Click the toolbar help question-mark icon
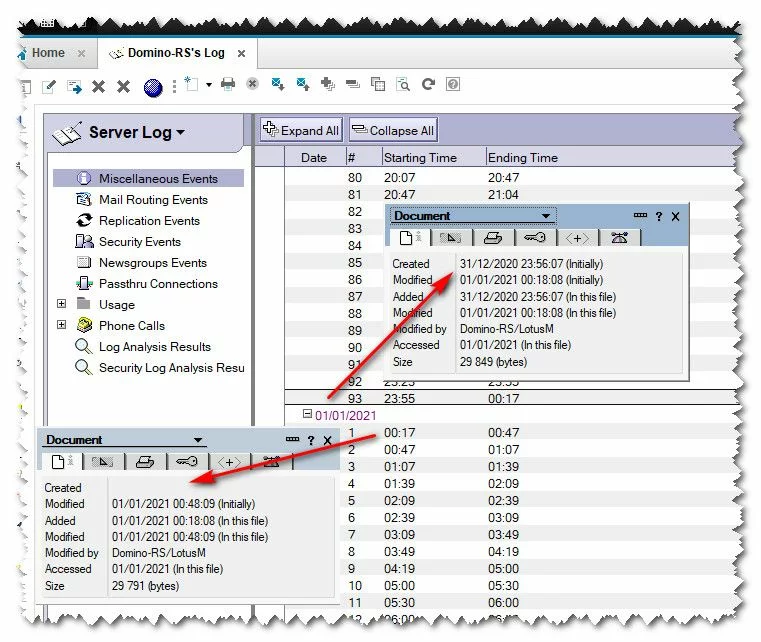761x642 pixels. click(453, 85)
